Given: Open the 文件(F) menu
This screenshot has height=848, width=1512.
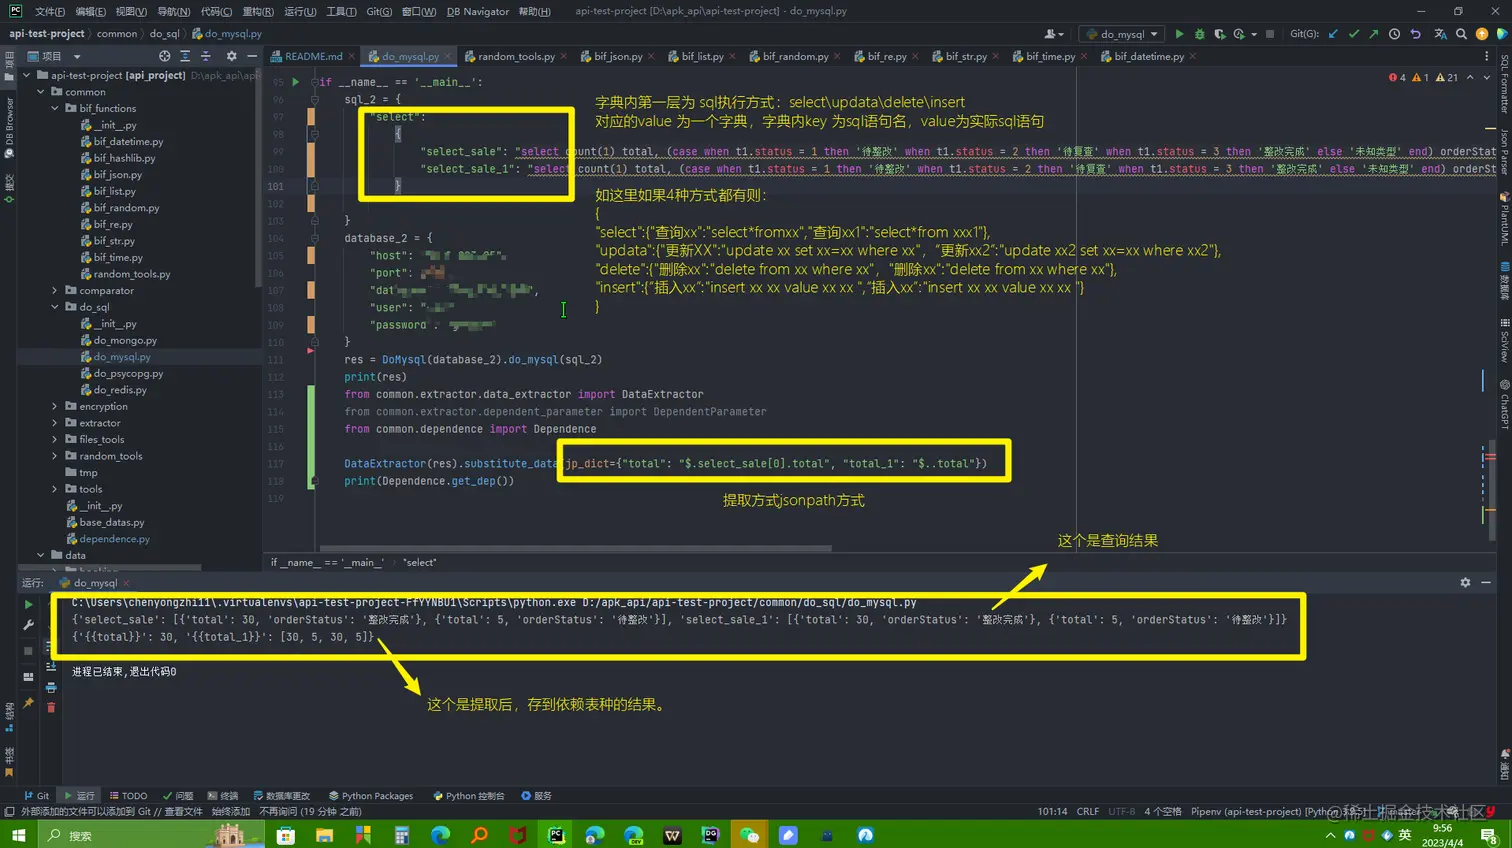Looking at the screenshot, I should click(49, 11).
